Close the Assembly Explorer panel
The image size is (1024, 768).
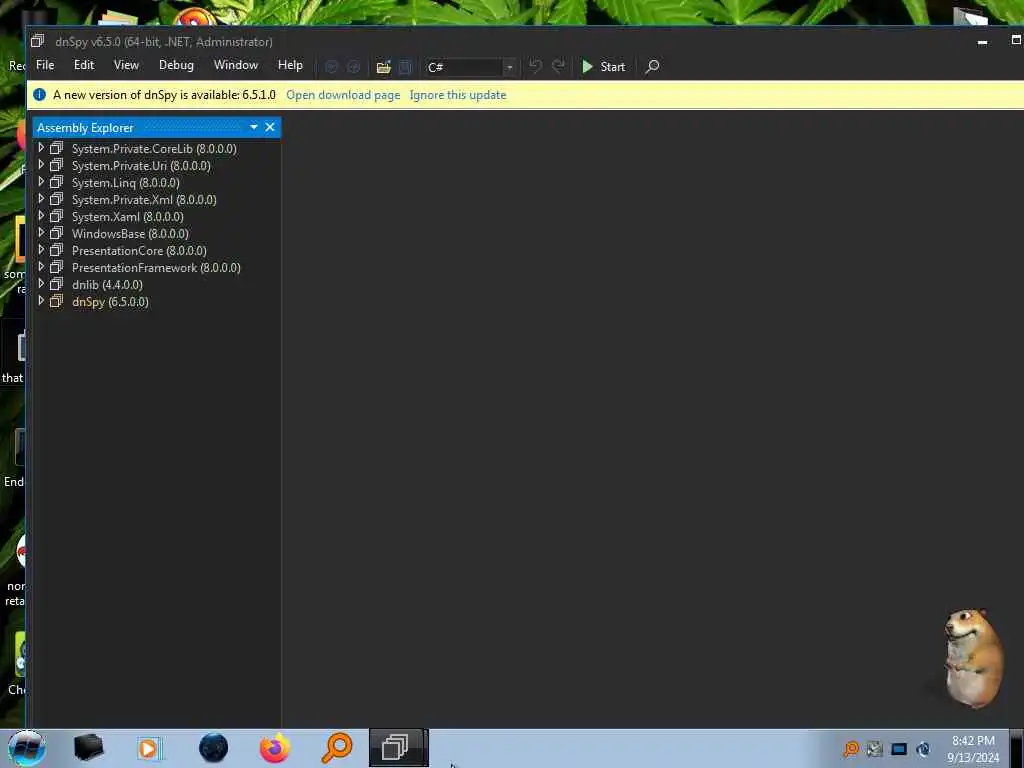pos(270,127)
